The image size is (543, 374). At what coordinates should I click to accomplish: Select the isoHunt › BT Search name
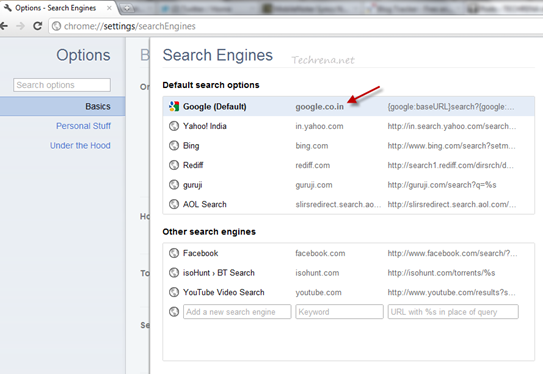[x=219, y=273]
